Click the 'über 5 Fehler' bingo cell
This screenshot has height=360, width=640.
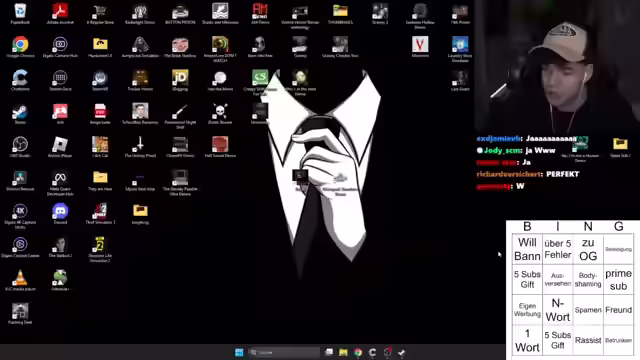[x=558, y=249]
